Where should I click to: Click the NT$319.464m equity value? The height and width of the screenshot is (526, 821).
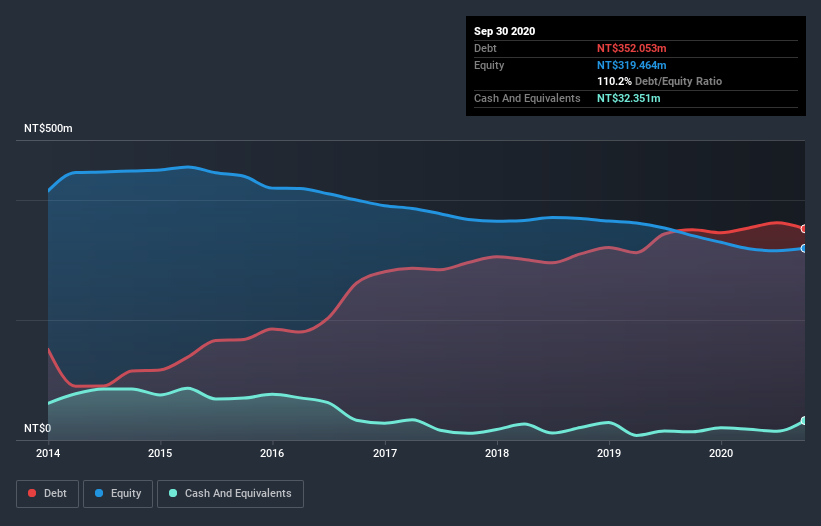[631, 65]
